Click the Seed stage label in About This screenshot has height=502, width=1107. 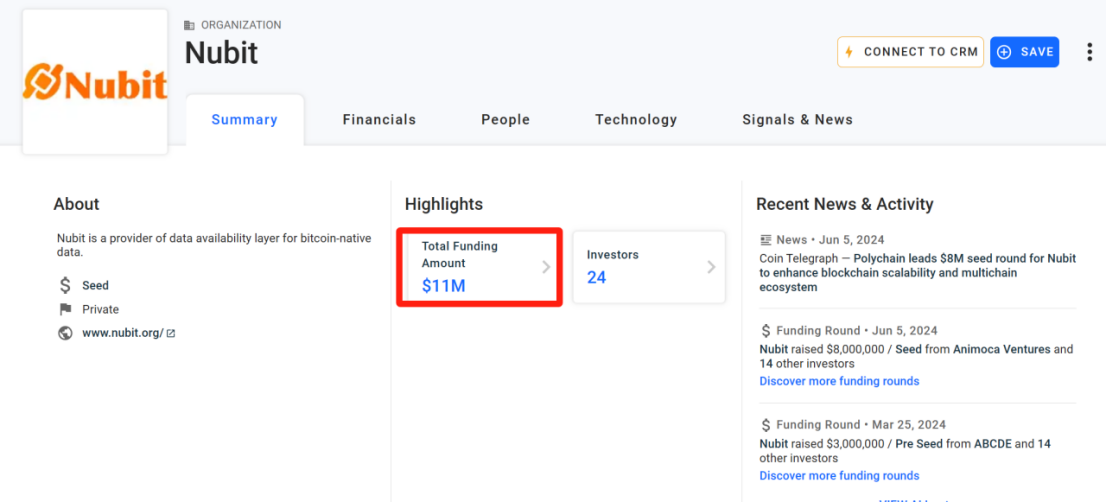(95, 285)
